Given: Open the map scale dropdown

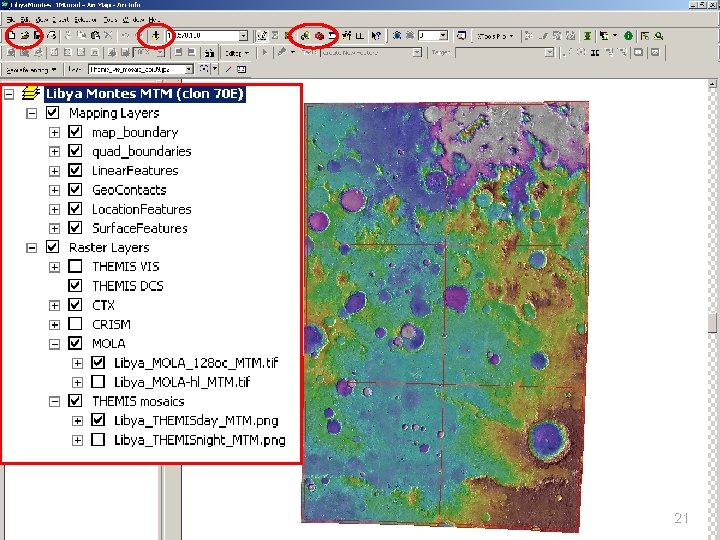Looking at the screenshot, I should tap(243, 35).
